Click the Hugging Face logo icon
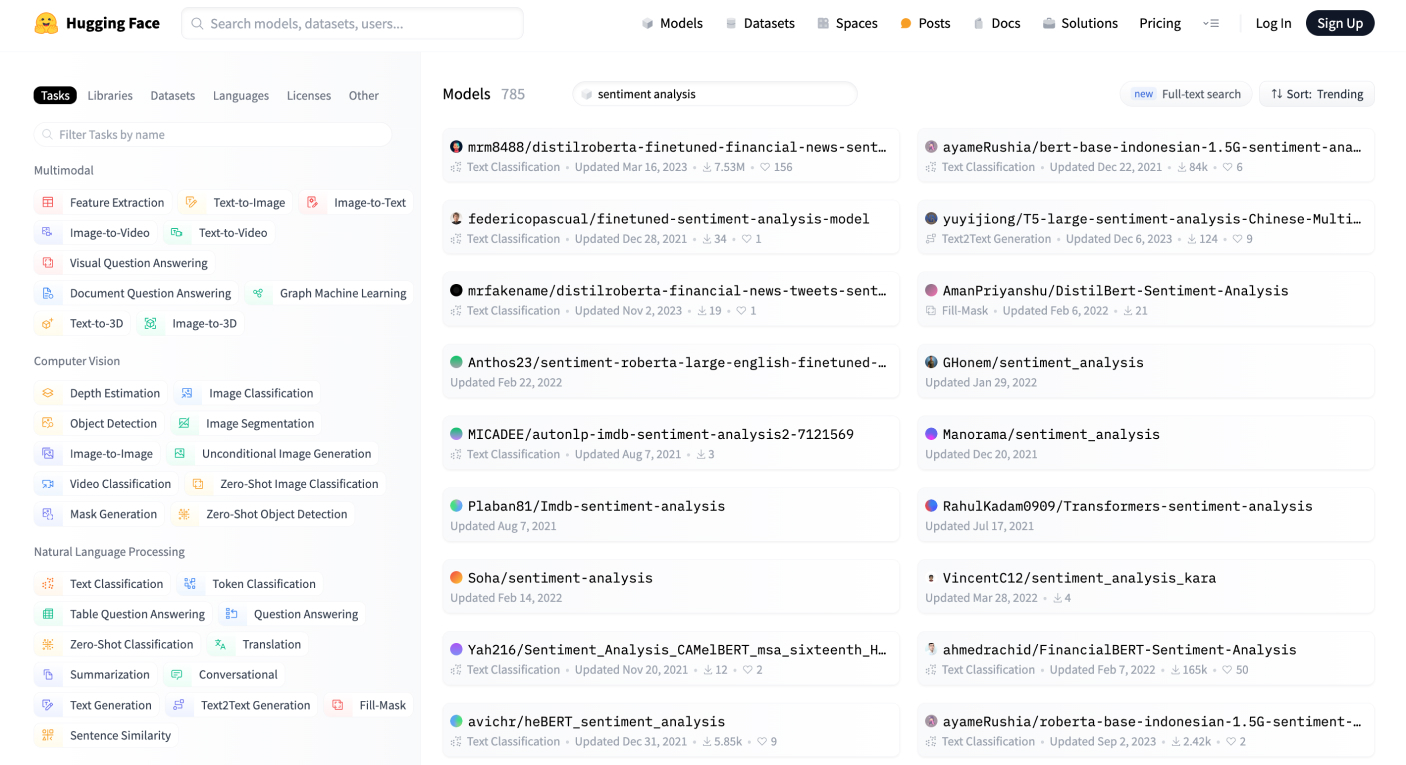 (x=46, y=23)
